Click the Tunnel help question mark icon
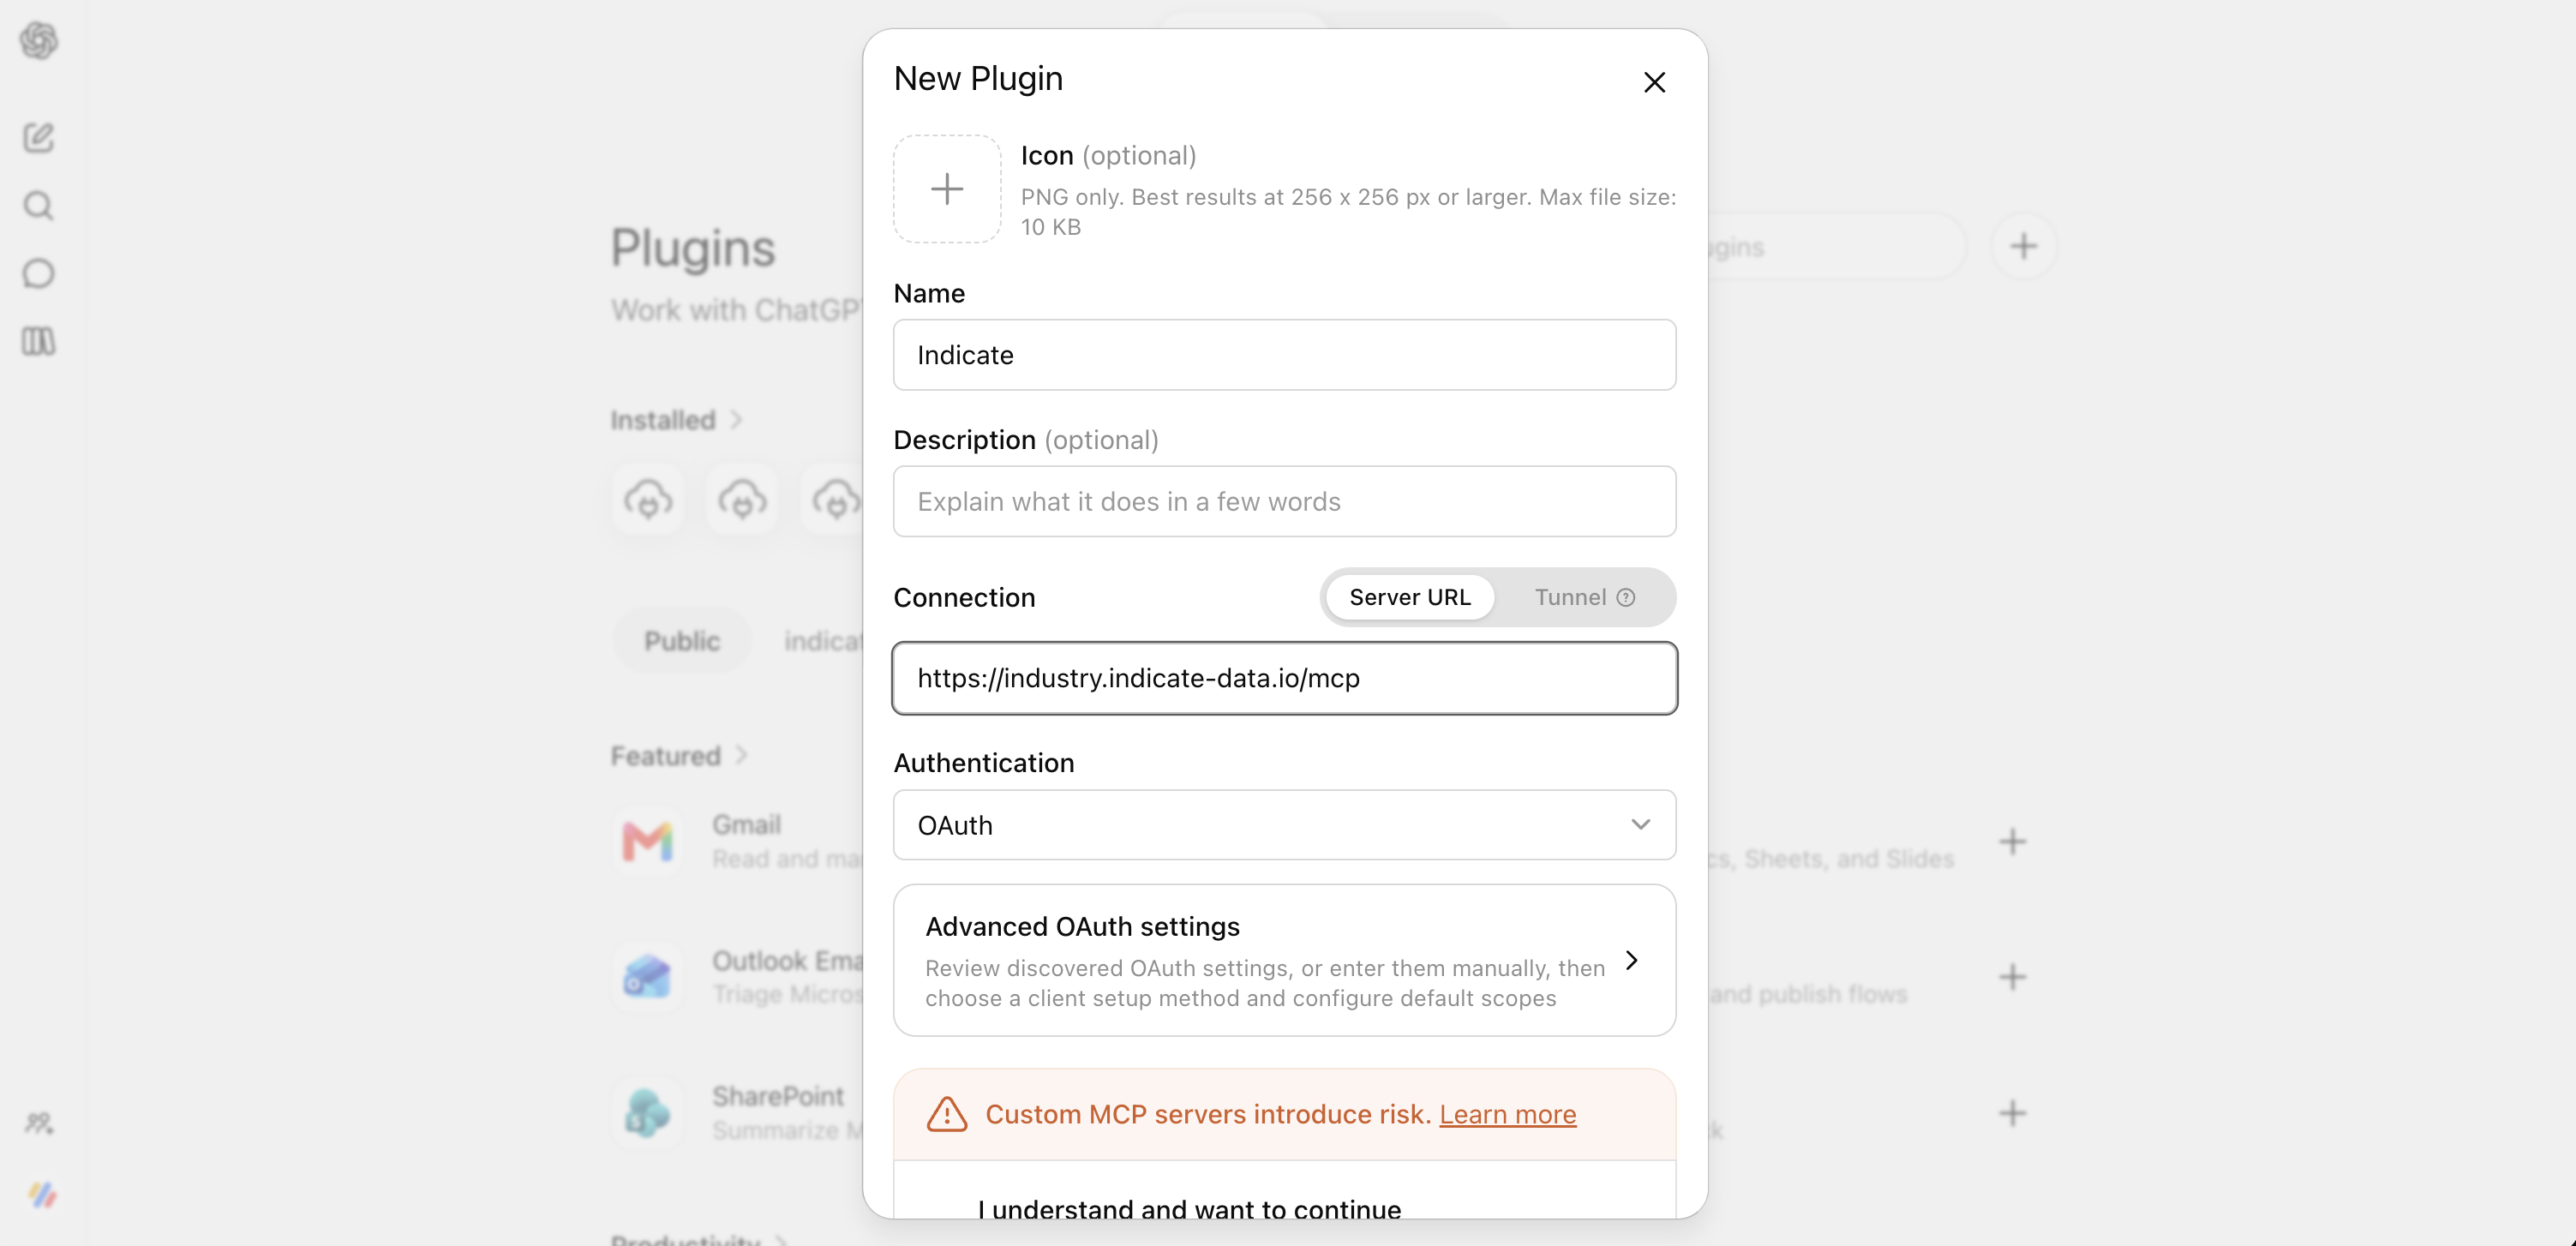The width and height of the screenshot is (2576, 1246). pos(1626,597)
